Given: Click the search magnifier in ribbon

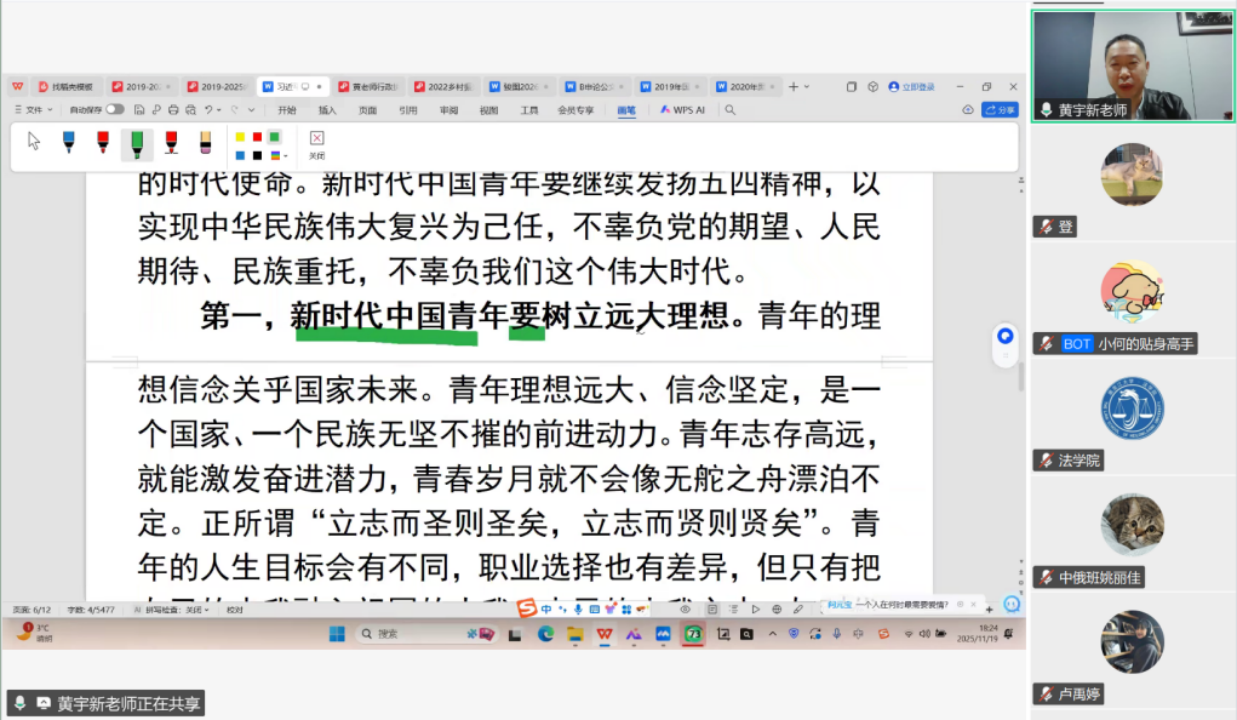Looking at the screenshot, I should [730, 110].
